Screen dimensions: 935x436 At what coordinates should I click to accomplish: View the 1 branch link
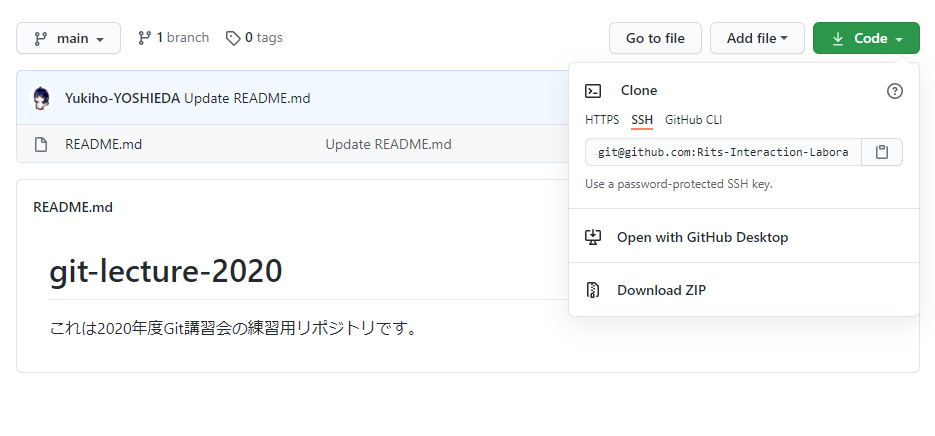(173, 38)
